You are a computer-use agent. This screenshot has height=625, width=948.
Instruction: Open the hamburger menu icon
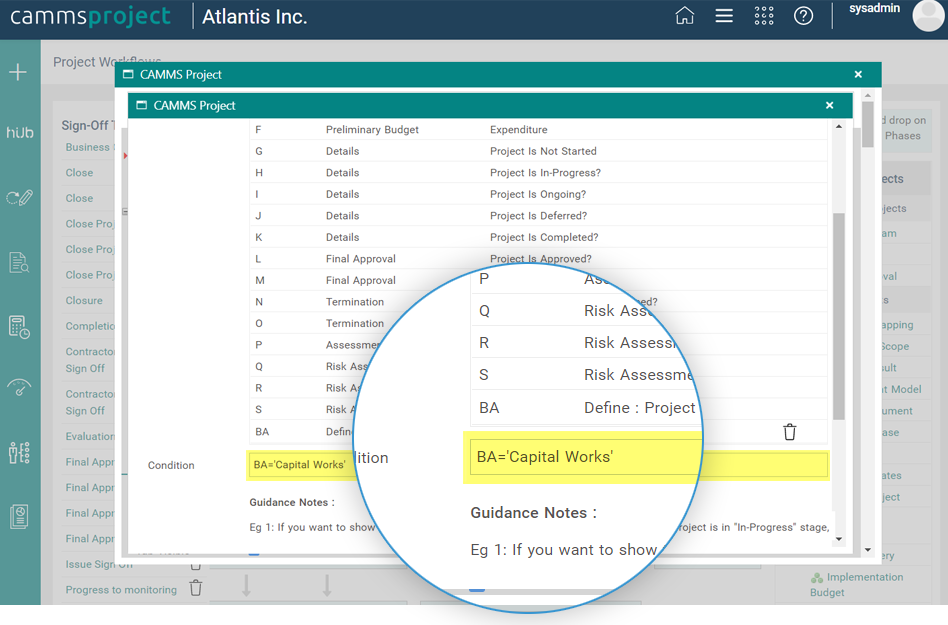click(724, 16)
